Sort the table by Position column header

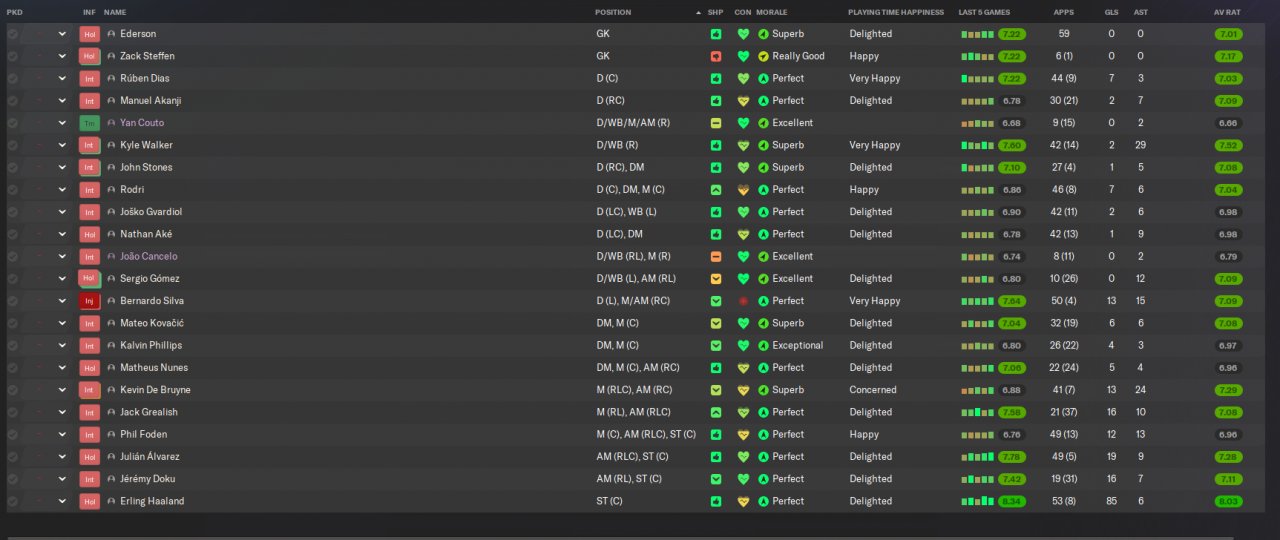(613, 12)
